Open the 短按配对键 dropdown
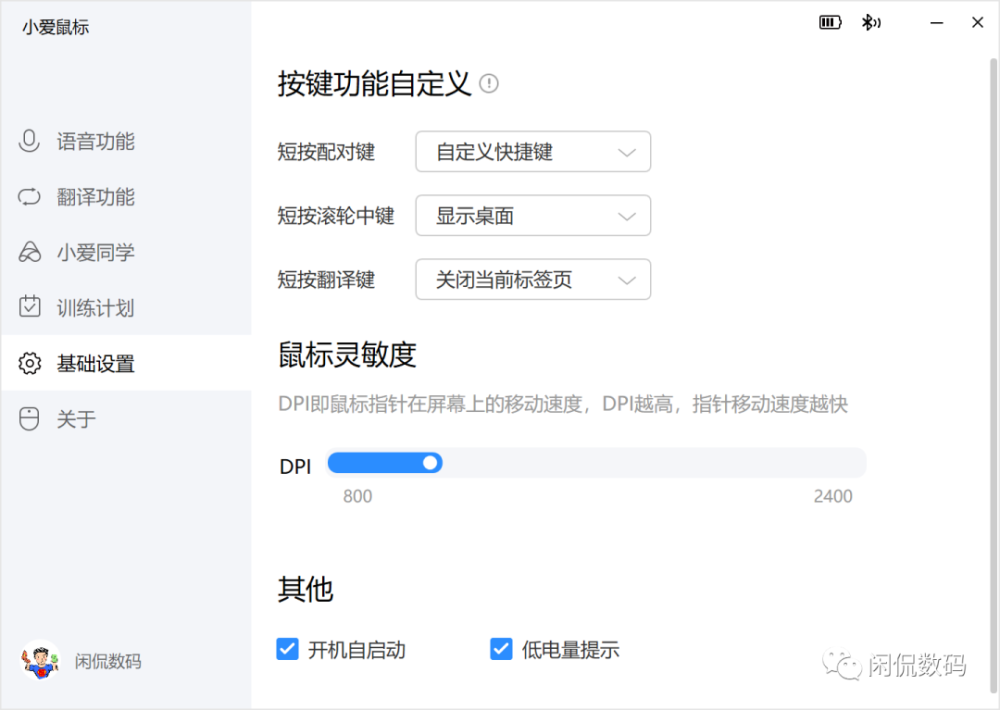Image resolution: width=1000 pixels, height=710 pixels. (x=533, y=152)
